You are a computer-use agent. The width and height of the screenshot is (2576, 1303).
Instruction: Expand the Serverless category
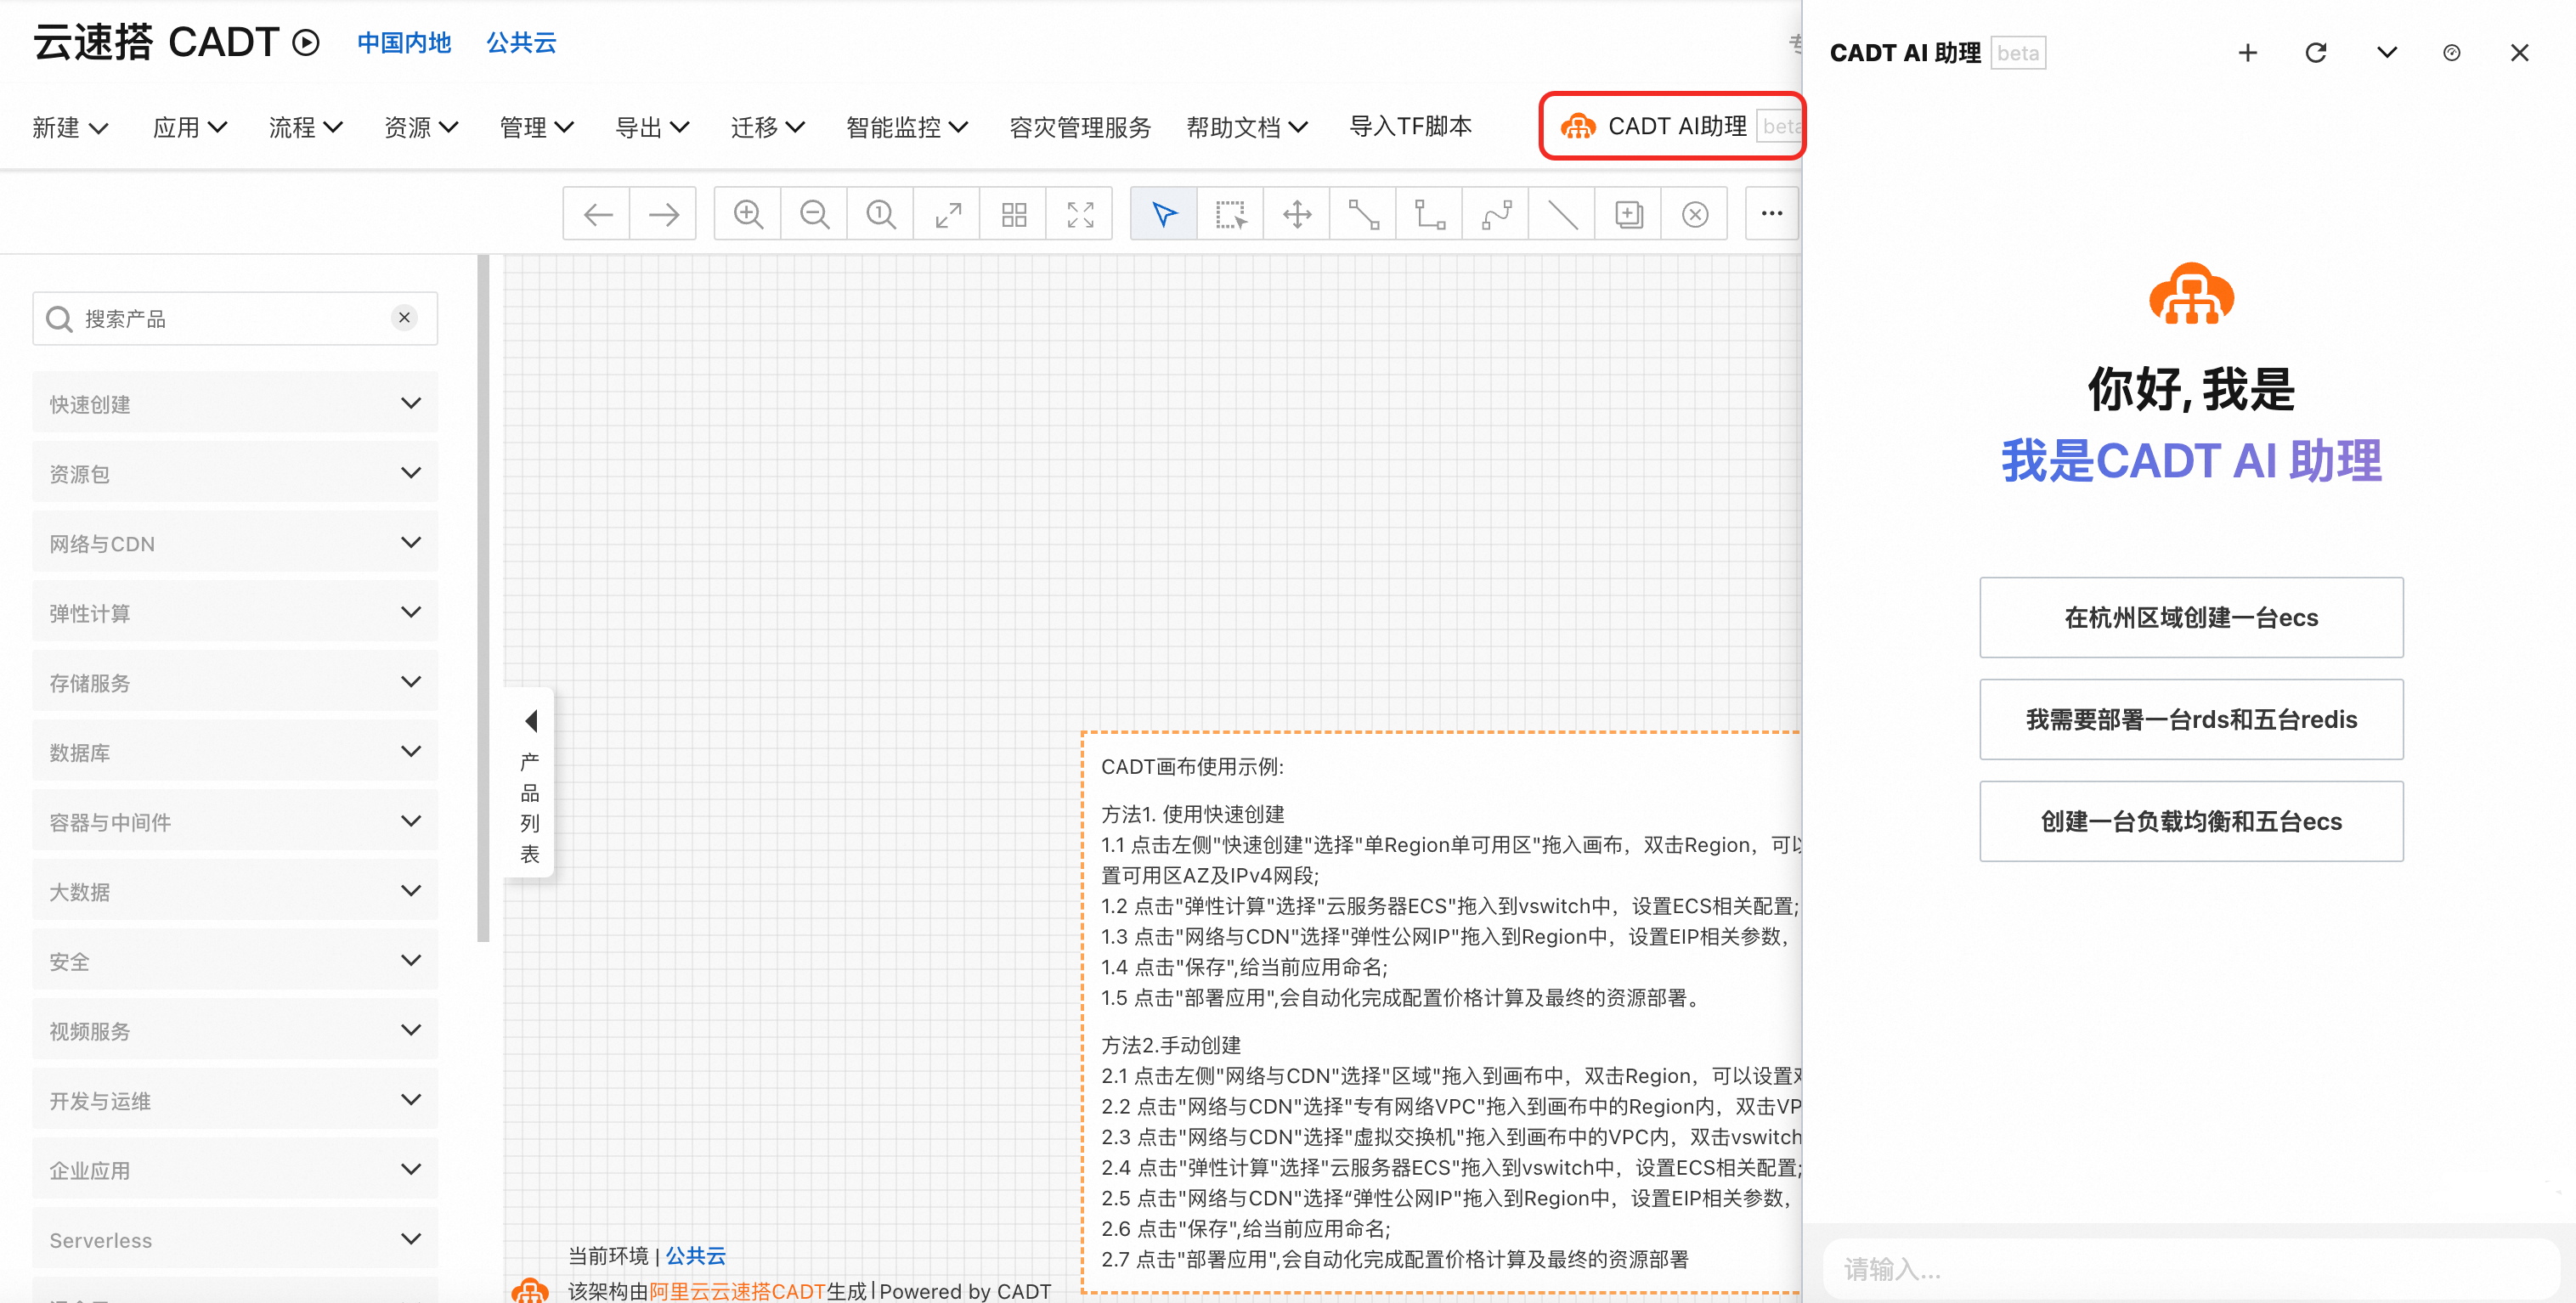(235, 1239)
